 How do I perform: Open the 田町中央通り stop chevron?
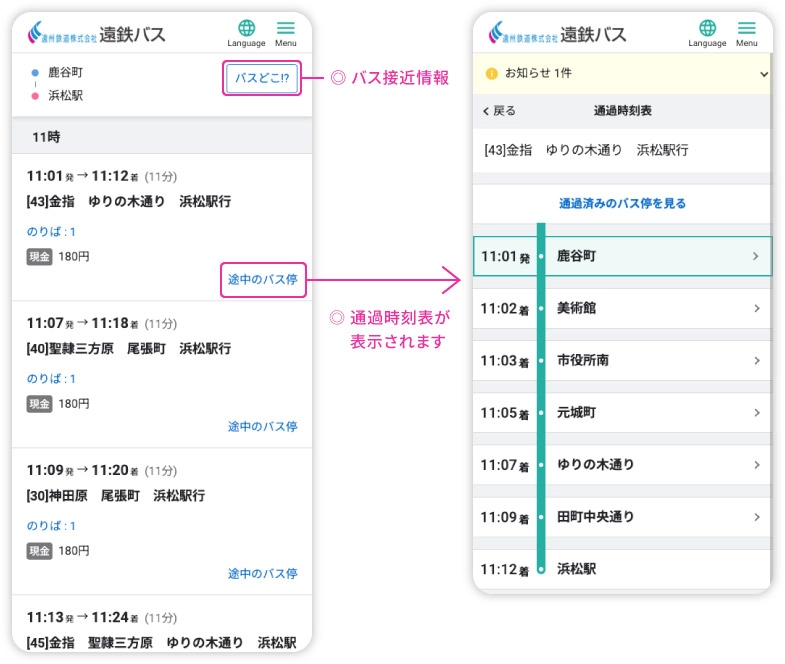click(x=757, y=517)
